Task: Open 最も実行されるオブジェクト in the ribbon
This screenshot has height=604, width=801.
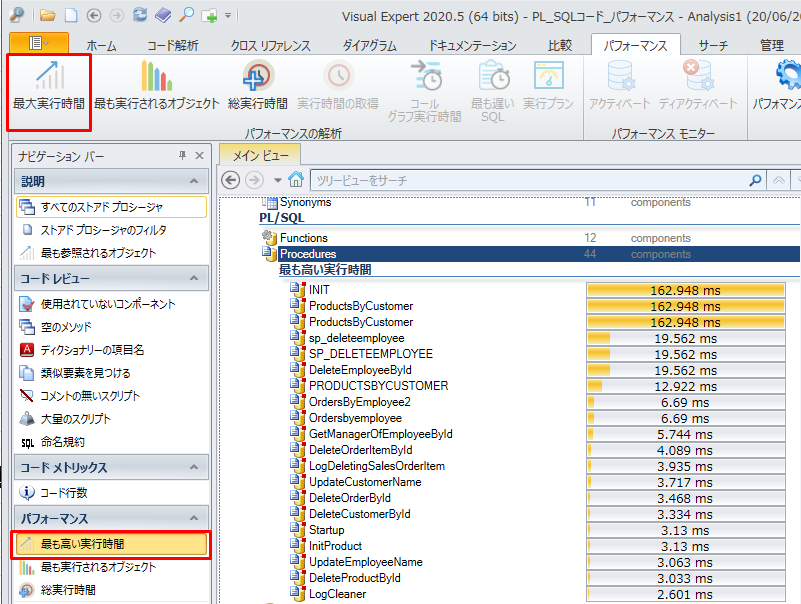Action: (x=156, y=85)
